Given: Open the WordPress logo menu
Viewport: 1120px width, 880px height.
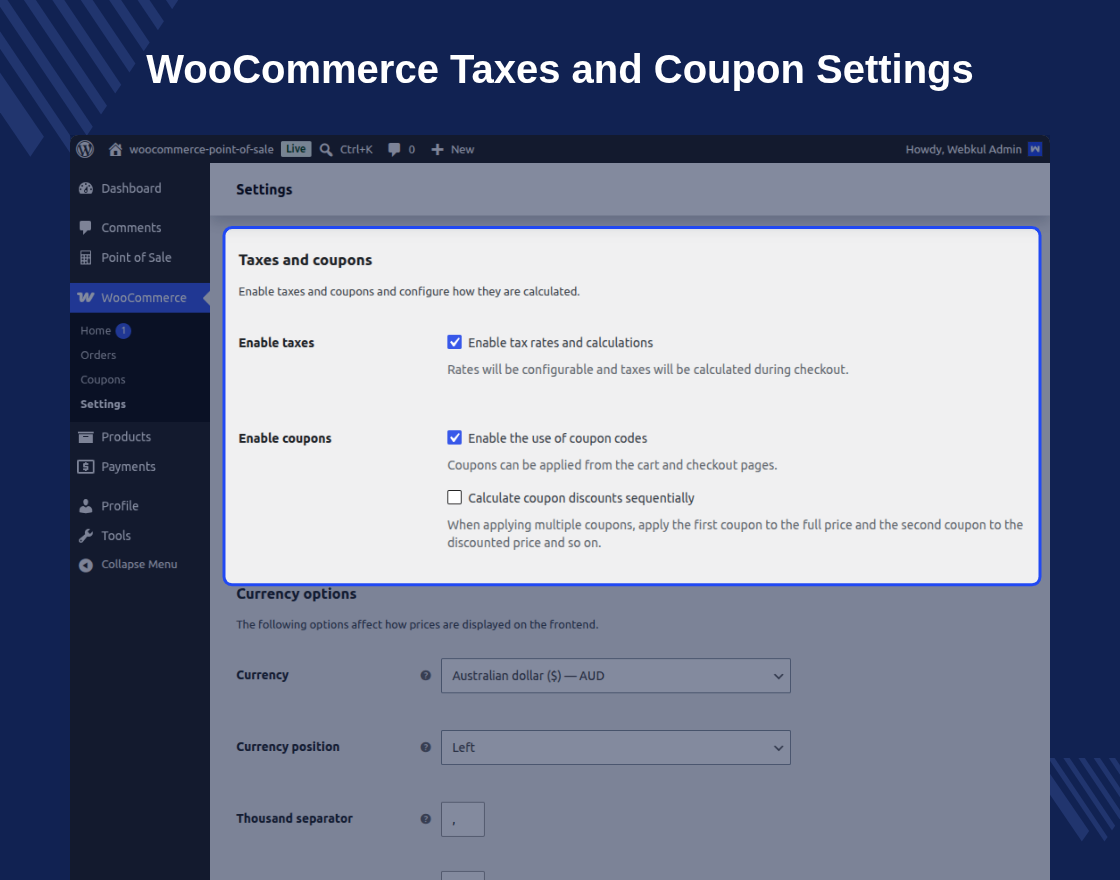Looking at the screenshot, I should click(x=85, y=149).
